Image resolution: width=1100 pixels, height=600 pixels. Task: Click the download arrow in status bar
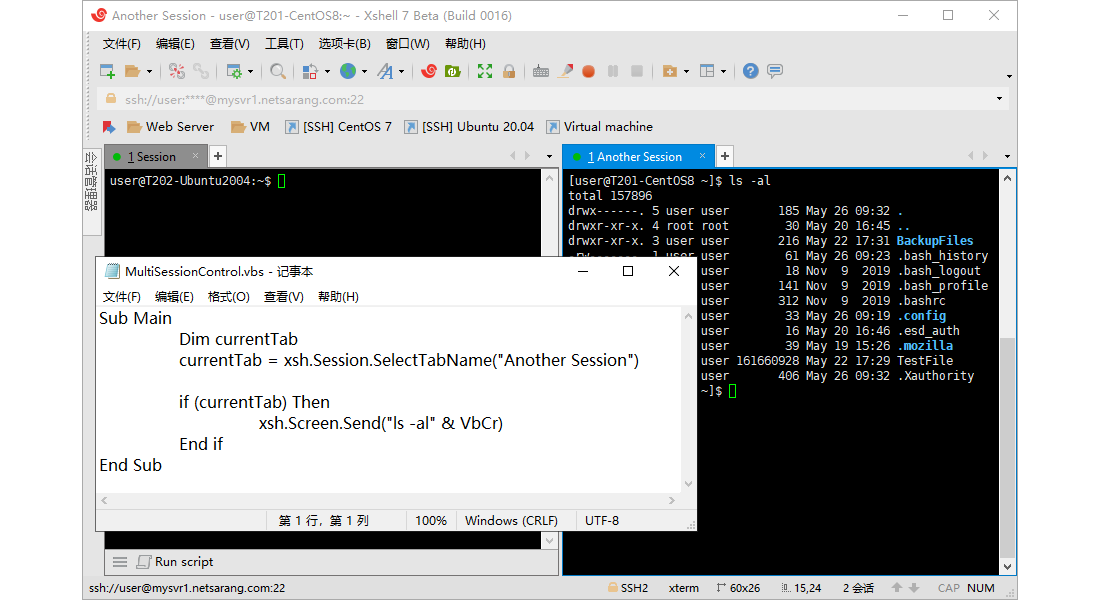coord(913,587)
